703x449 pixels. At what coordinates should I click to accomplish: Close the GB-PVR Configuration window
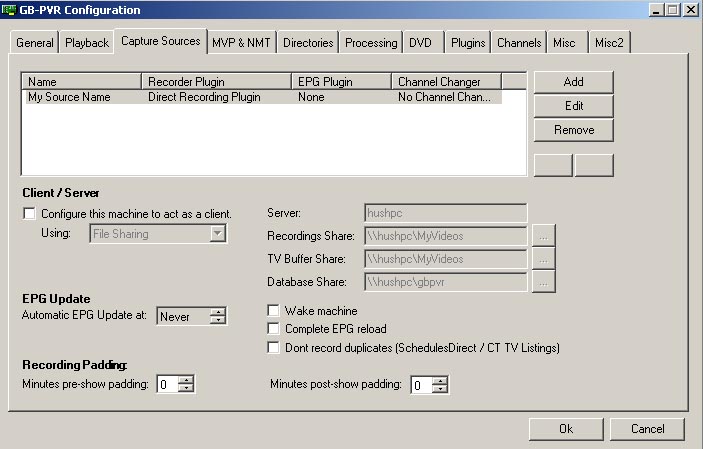[691, 10]
